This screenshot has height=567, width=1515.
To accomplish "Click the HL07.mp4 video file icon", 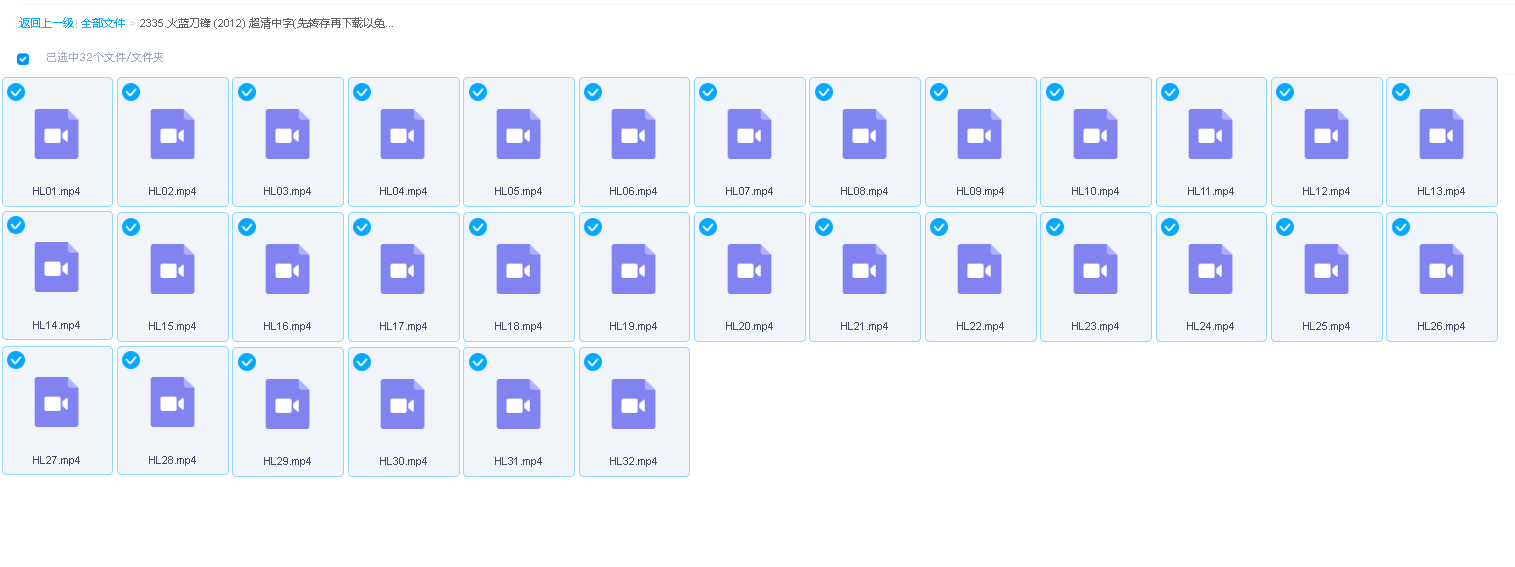I will point(749,134).
